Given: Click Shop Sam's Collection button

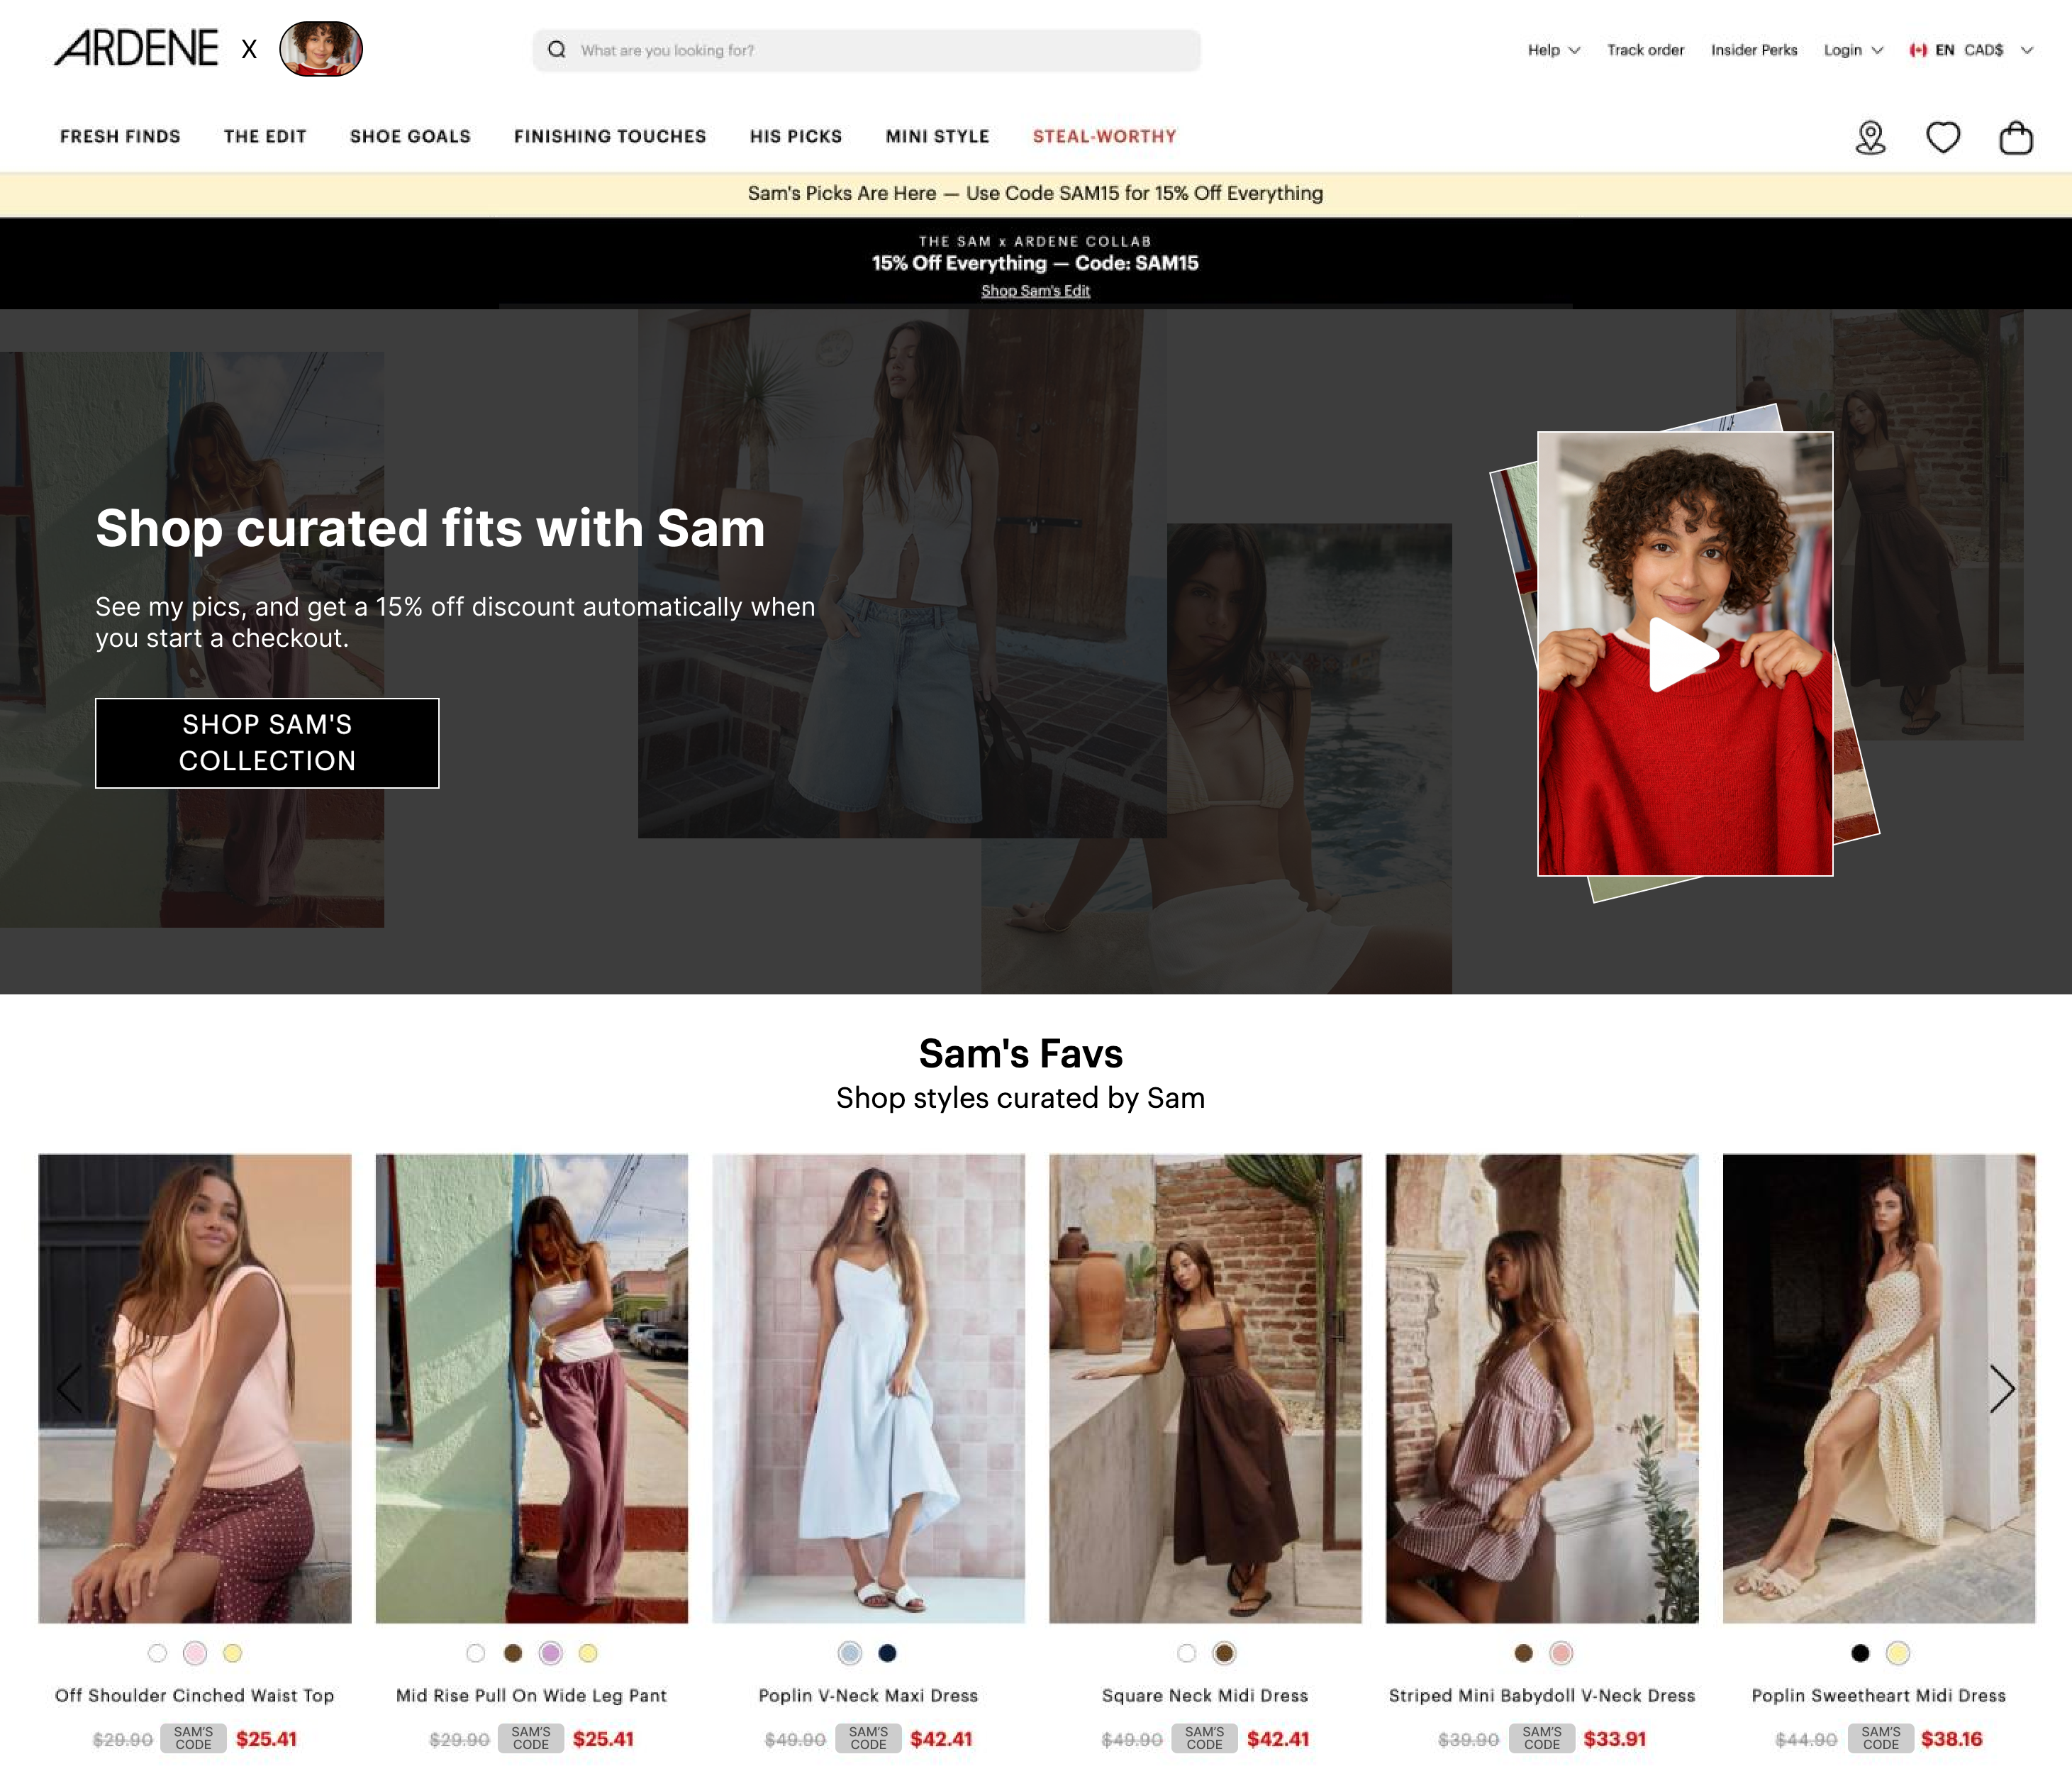Looking at the screenshot, I should pyautogui.click(x=267, y=742).
